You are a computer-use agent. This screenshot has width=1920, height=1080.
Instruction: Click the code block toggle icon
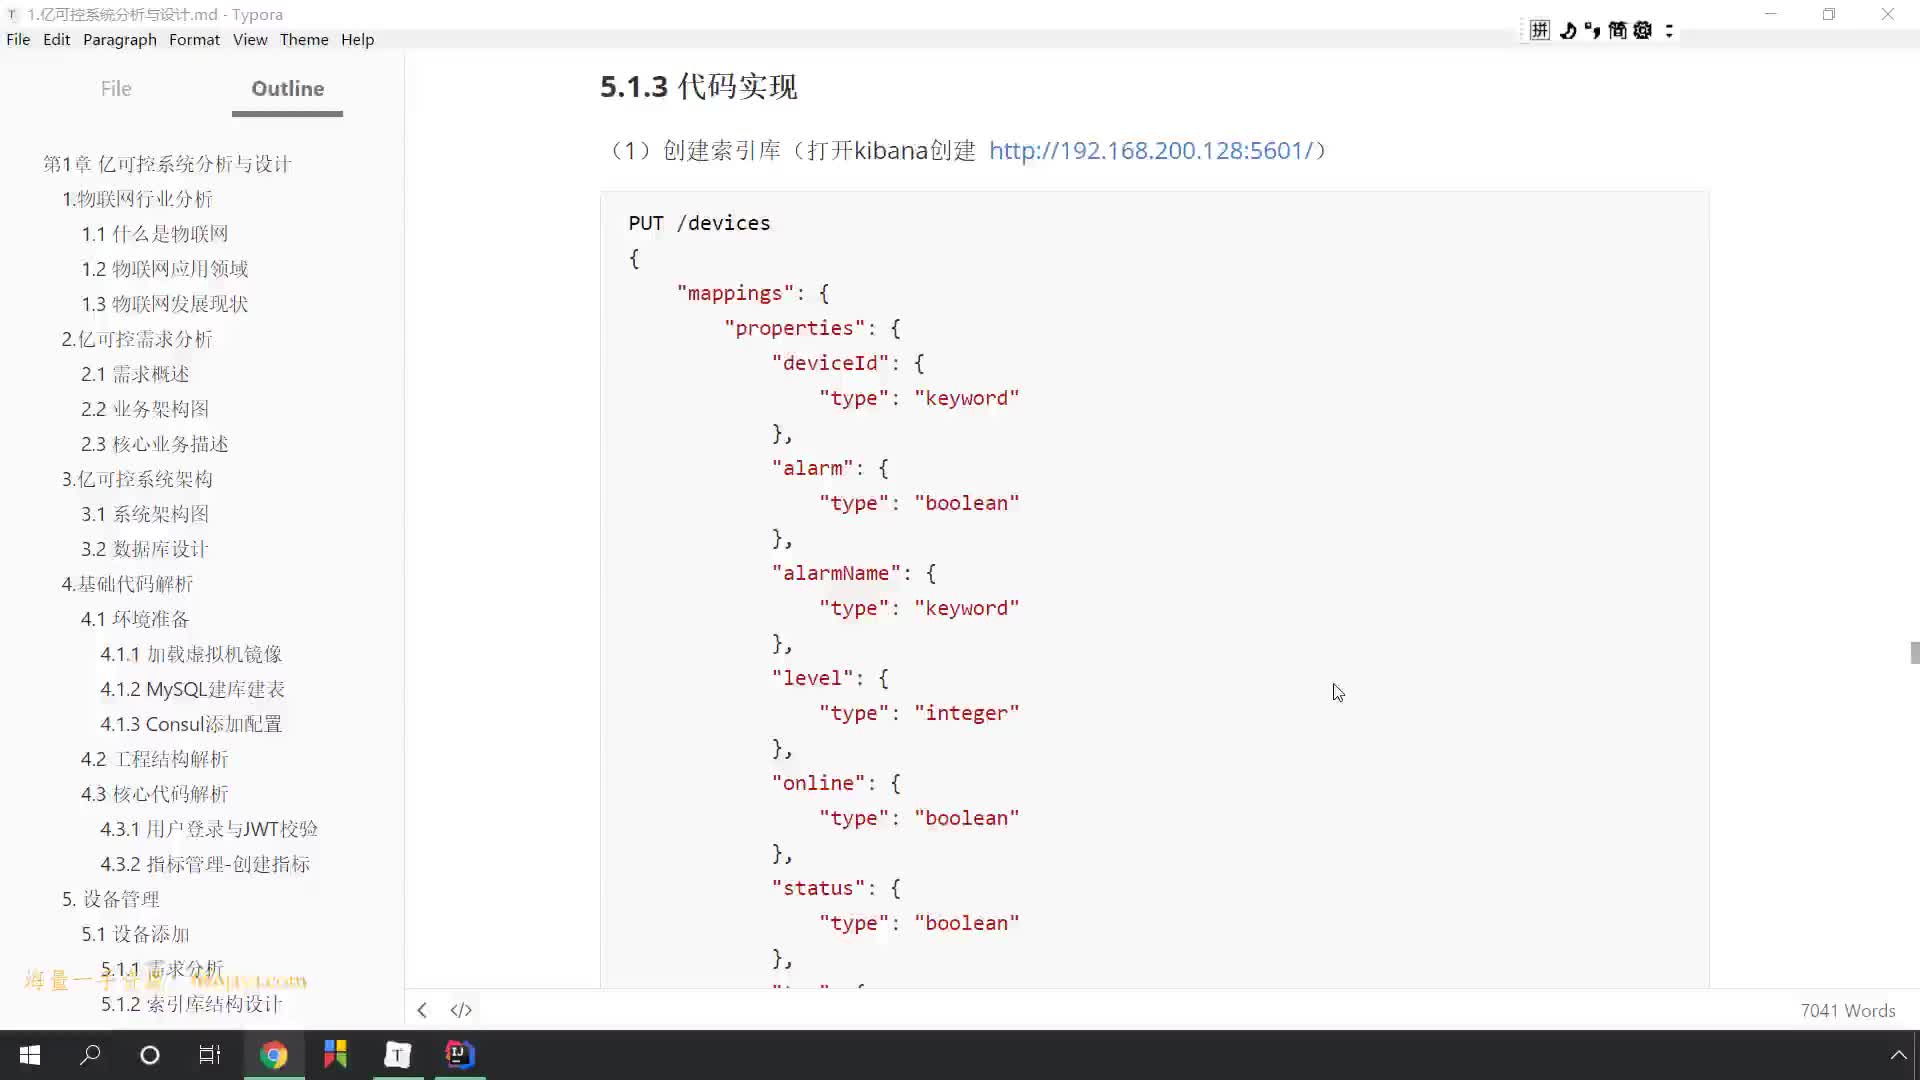click(x=459, y=1009)
